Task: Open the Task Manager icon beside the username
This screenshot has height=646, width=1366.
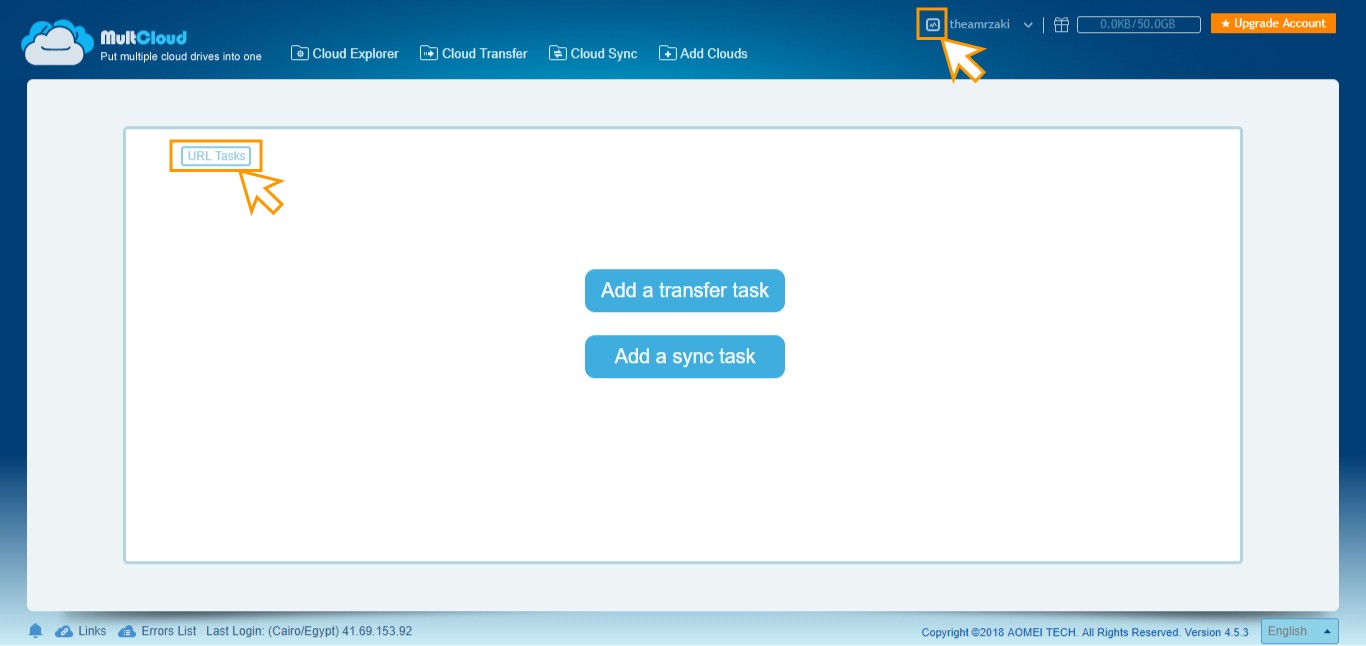Action: click(x=932, y=24)
